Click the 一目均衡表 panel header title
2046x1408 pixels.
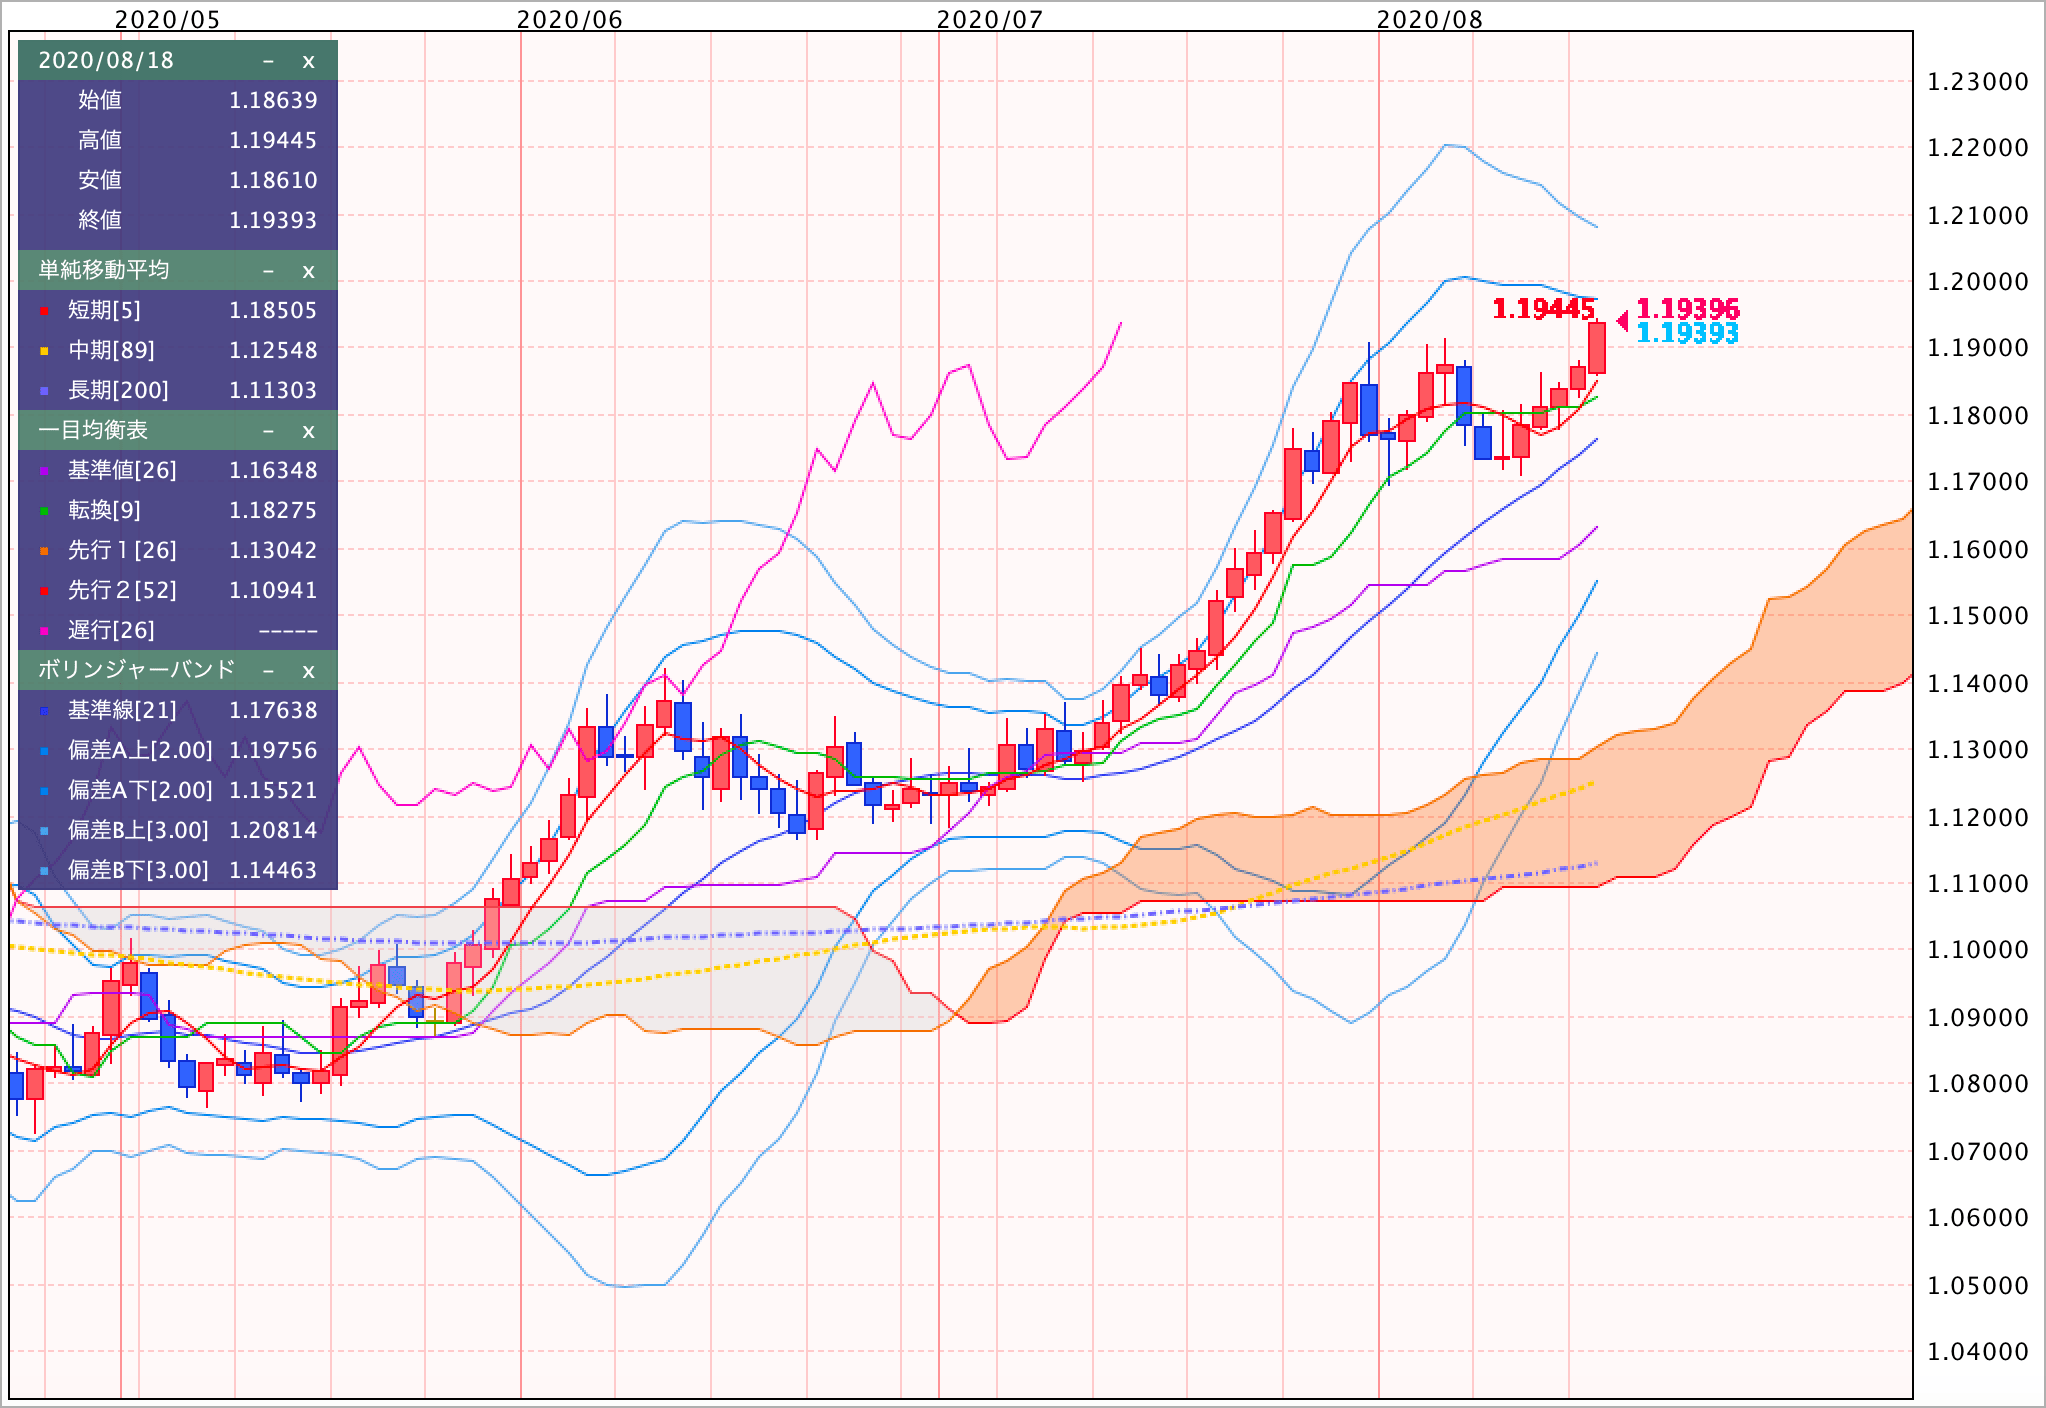click(x=93, y=430)
